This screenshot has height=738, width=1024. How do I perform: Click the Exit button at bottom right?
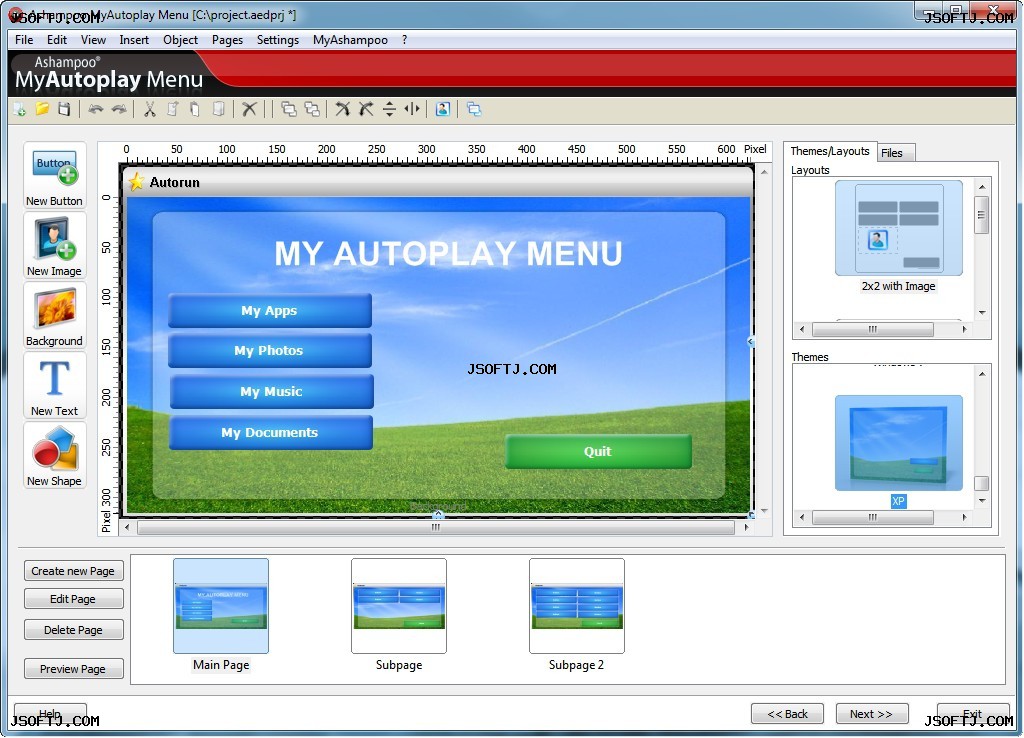(x=972, y=714)
